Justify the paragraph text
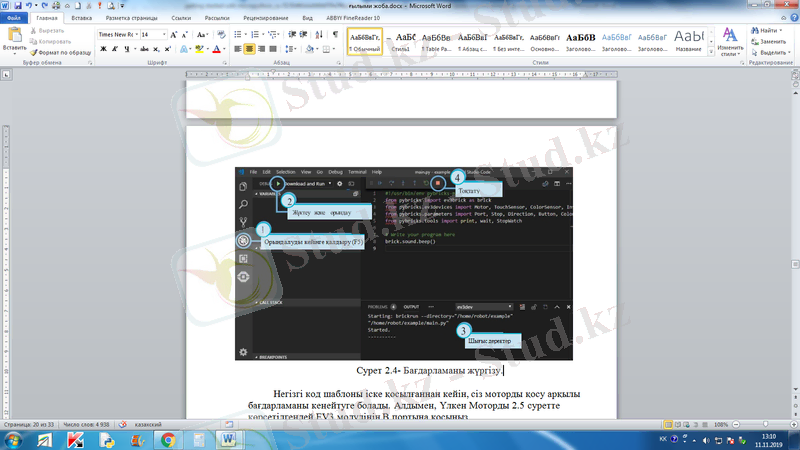The height and width of the screenshot is (450, 800). click(x=273, y=49)
